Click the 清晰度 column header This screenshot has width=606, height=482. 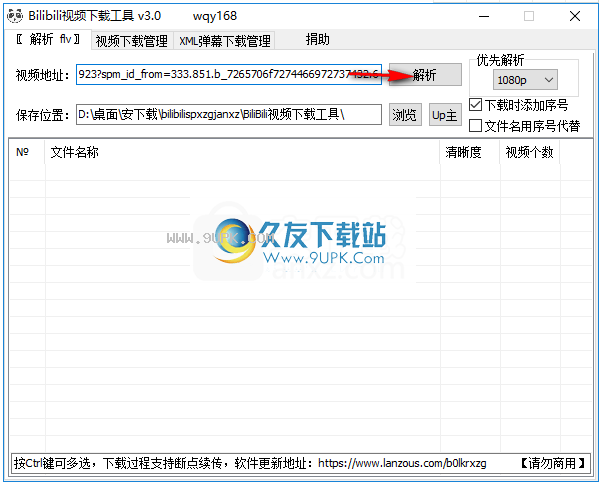[470, 152]
